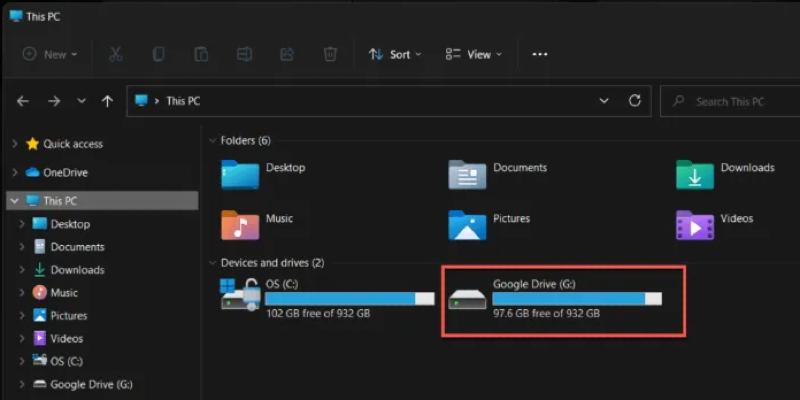The height and width of the screenshot is (400, 800).
Task: Open the See more ellipsis menu
Action: tap(540, 54)
